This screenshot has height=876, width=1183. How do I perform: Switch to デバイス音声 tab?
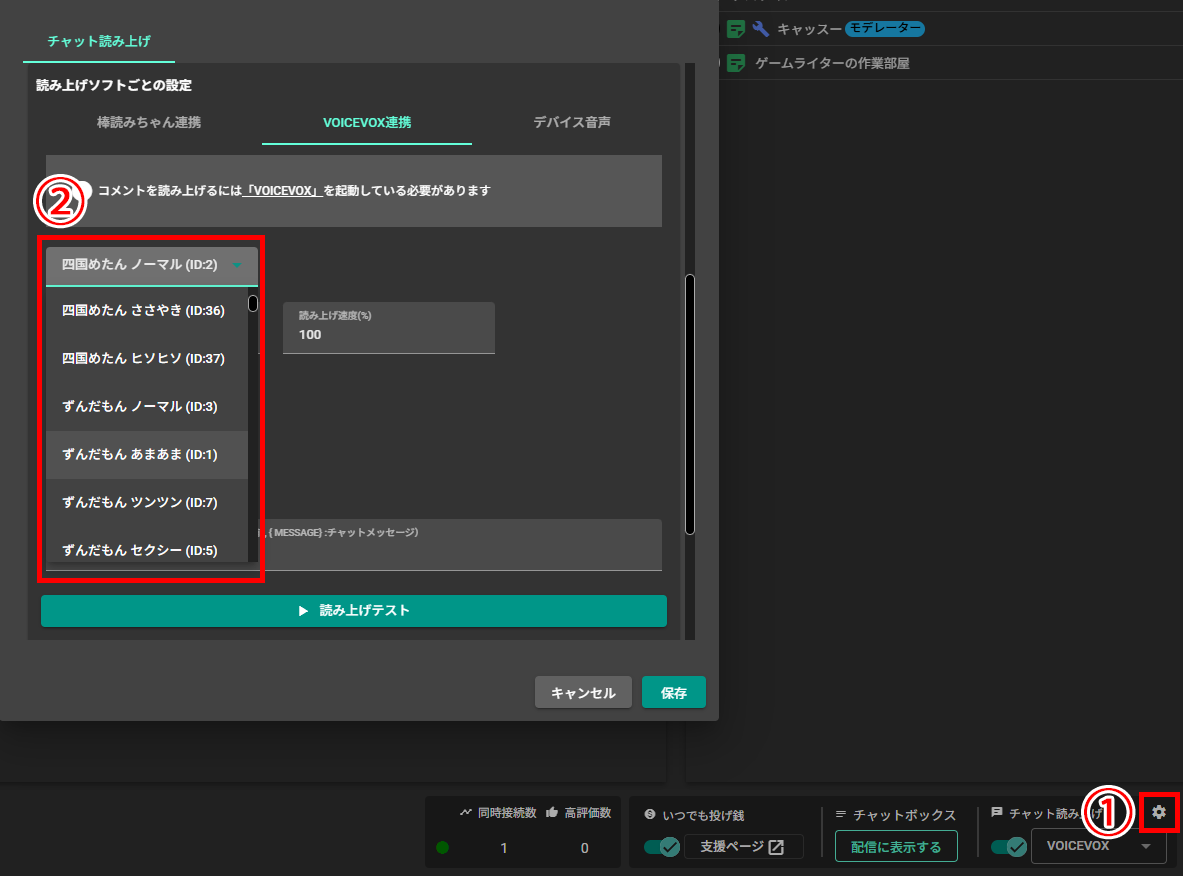572,122
